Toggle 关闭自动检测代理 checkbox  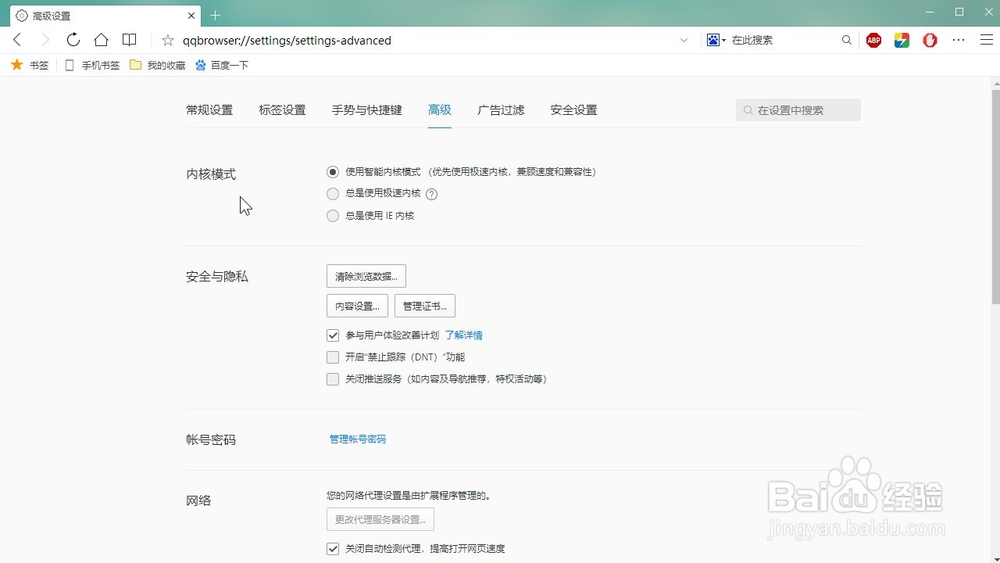pos(332,548)
